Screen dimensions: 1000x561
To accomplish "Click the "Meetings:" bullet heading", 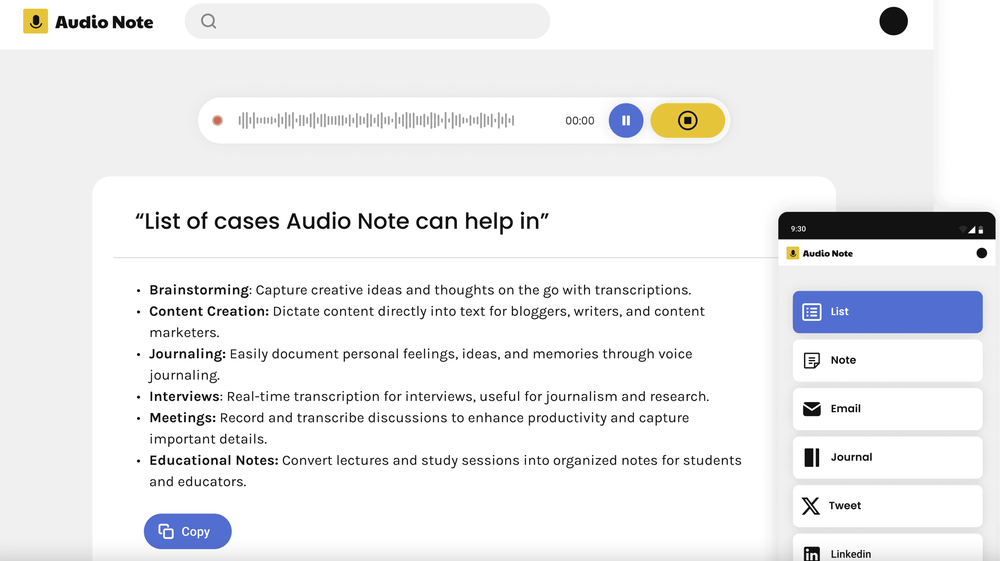I will click(182, 418).
